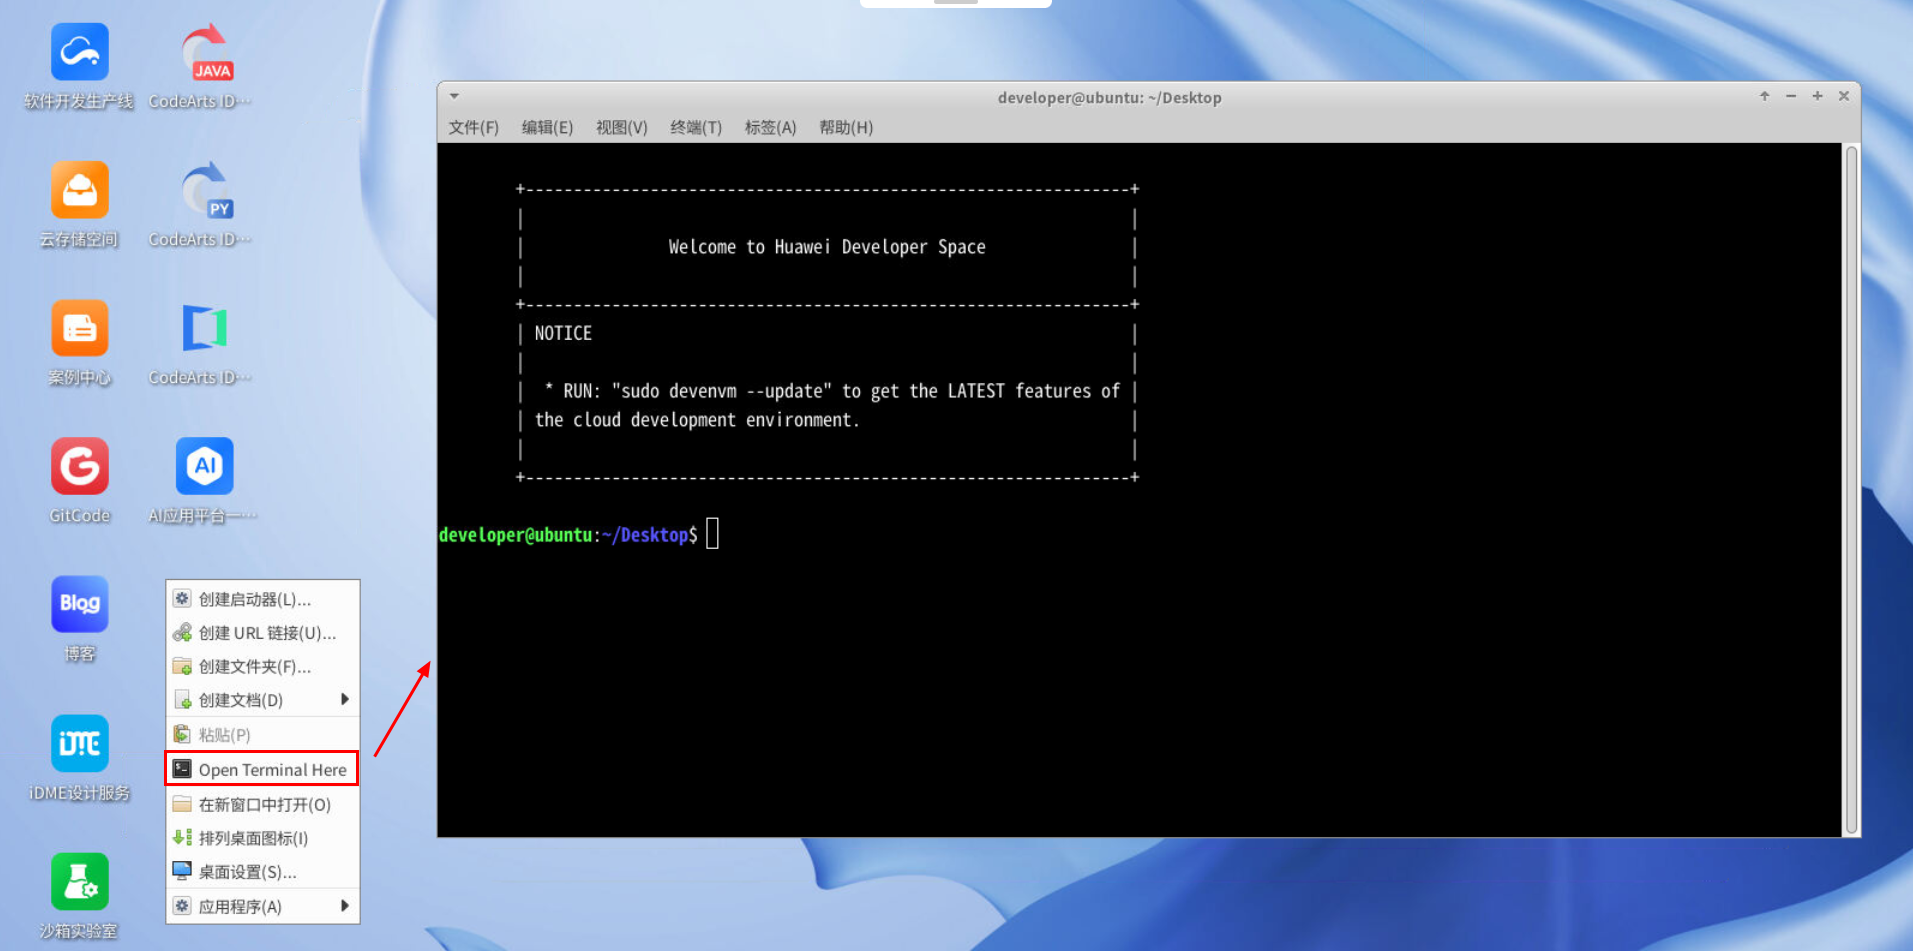Click the monitor icon beside 桌面设置
The height and width of the screenshot is (951, 1913).
[x=182, y=871]
